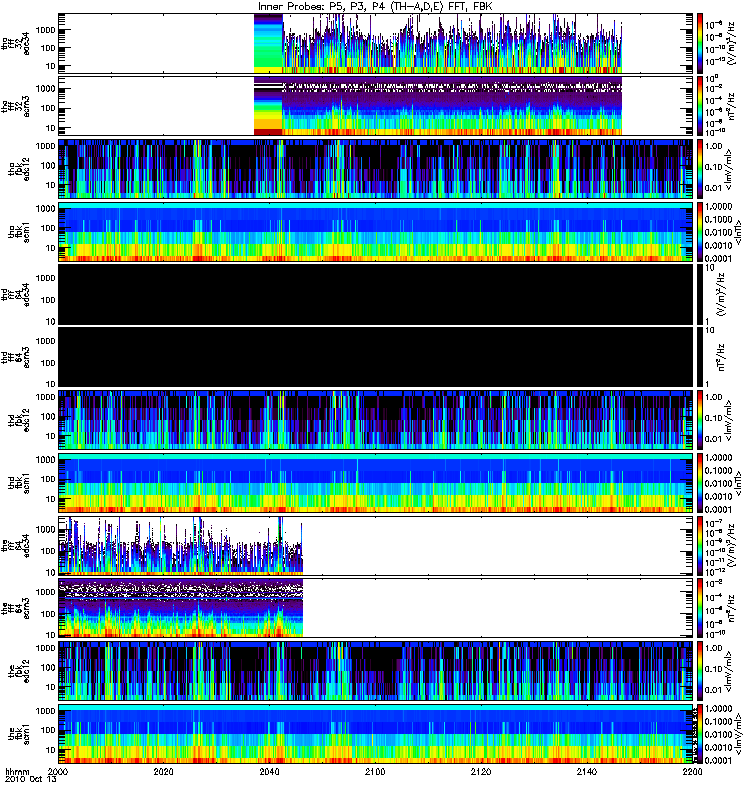Image resolution: width=750 pixels, height=800 pixels.
Task: Select the 2200 time axis label
Action: [x=692, y=771]
